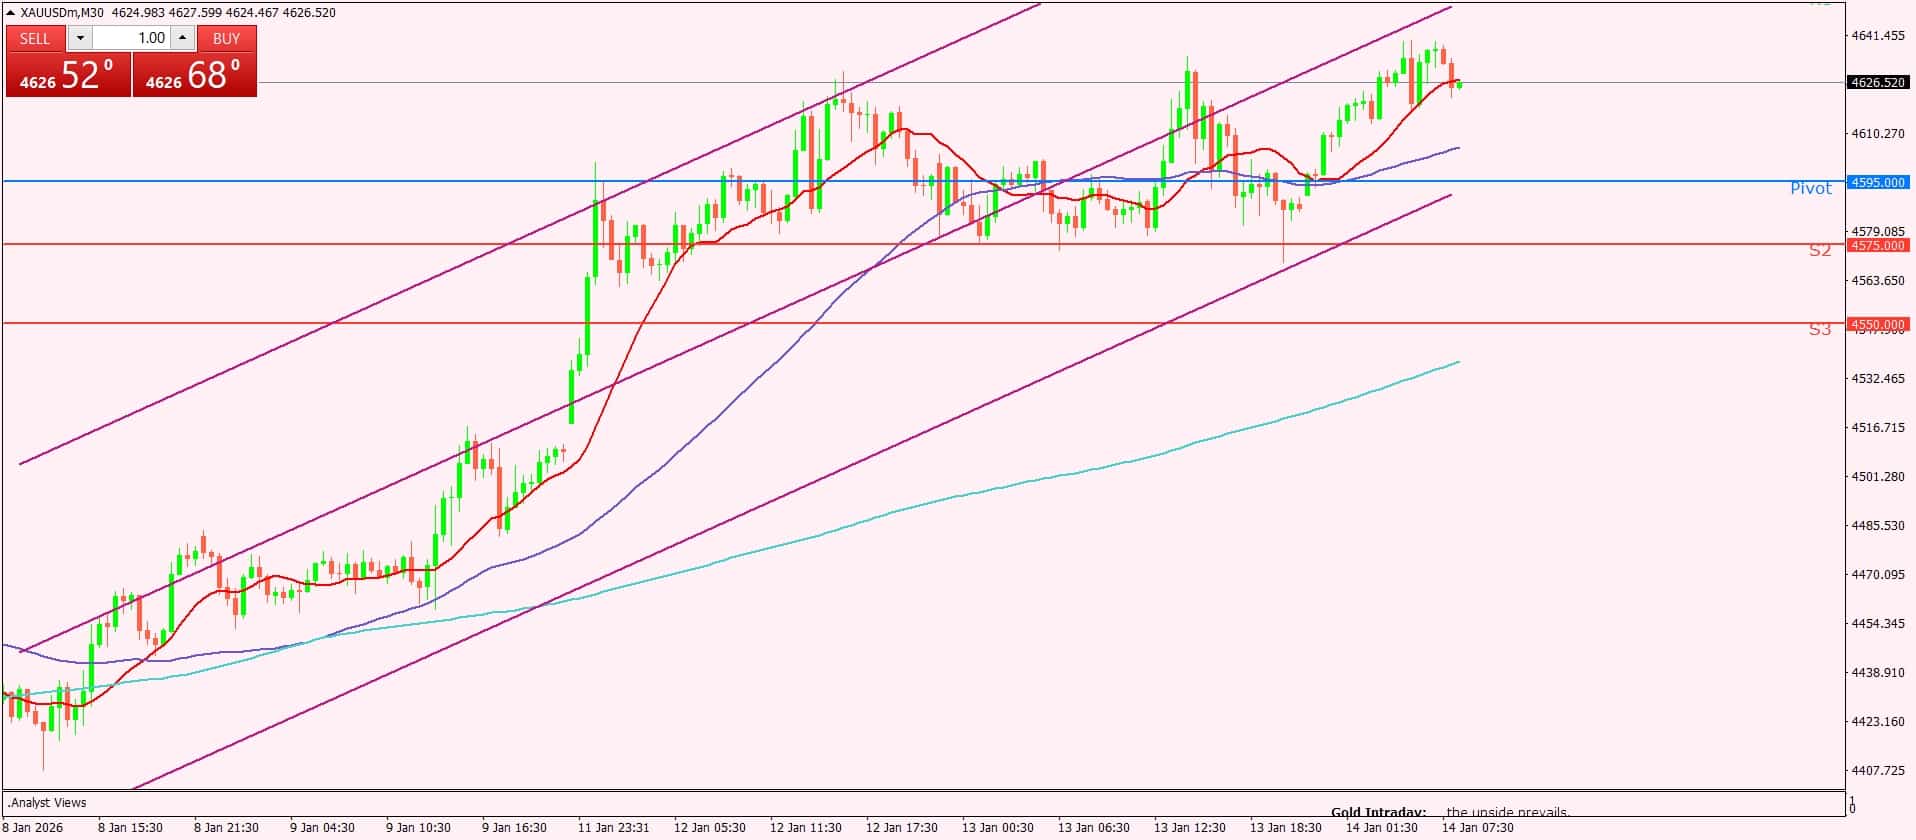Click the 4407.725 price scale value
Screen dimensions: 1916x840
1878,770
